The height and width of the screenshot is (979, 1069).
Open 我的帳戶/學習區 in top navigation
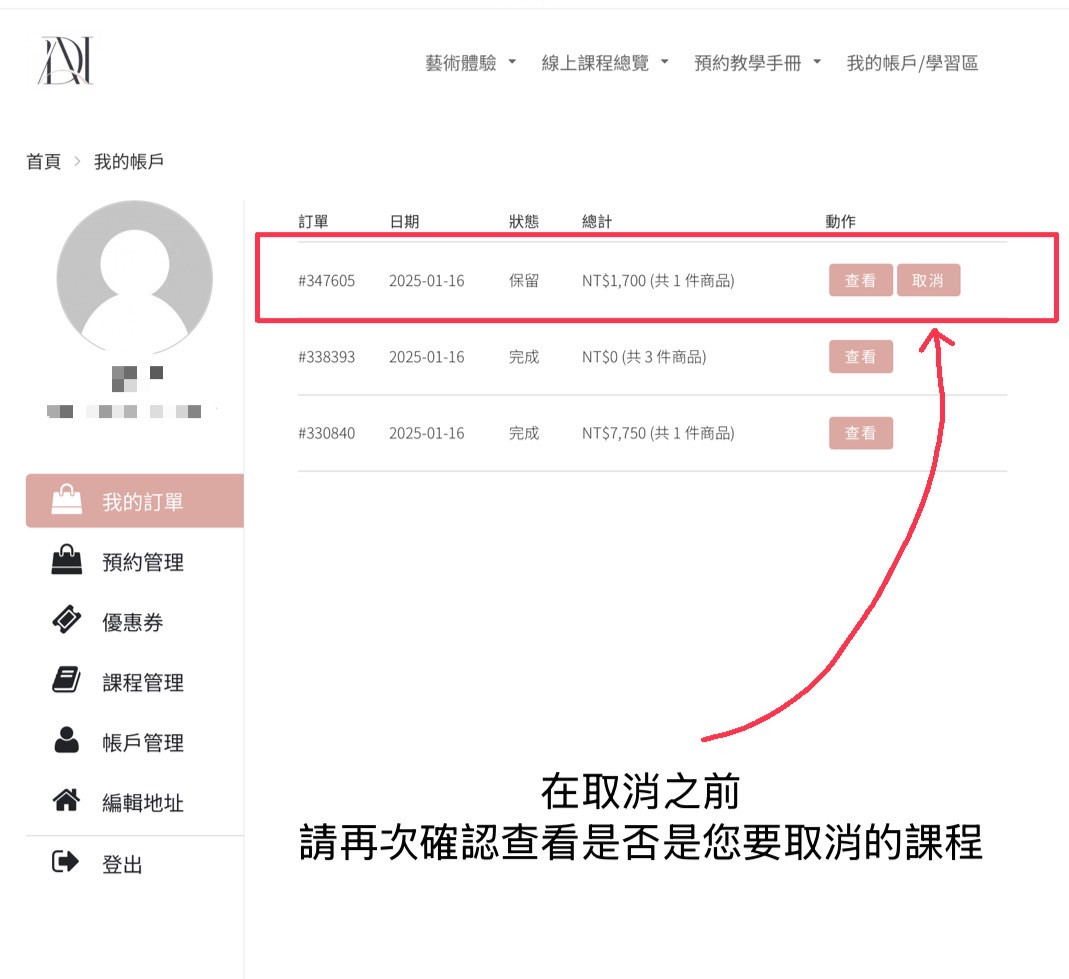[912, 64]
